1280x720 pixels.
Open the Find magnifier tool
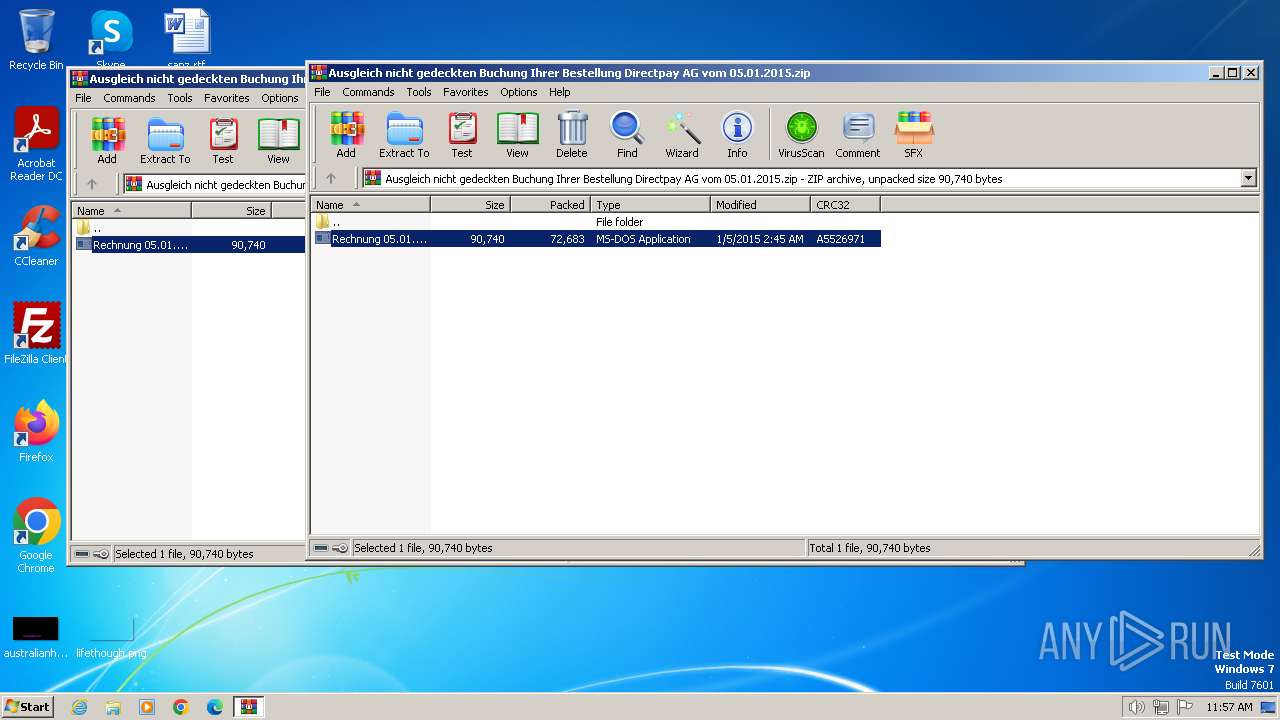coord(627,134)
